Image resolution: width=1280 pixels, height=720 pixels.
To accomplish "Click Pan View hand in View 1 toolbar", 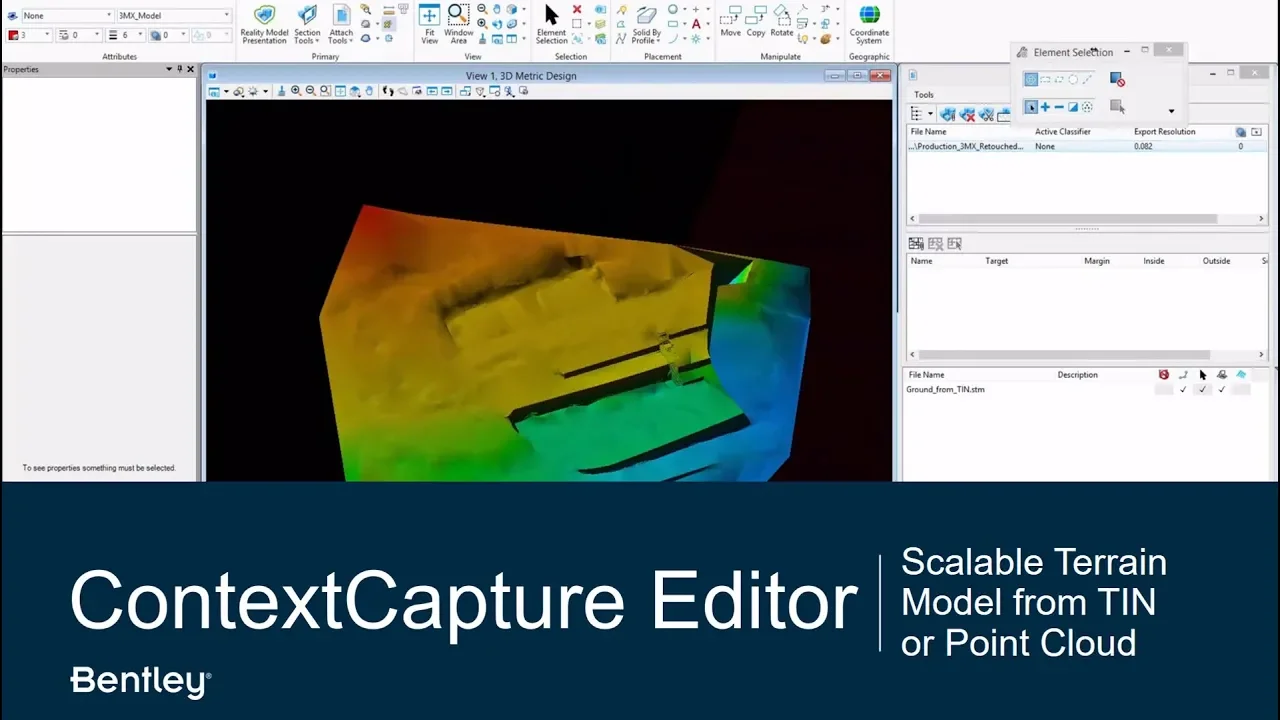I will pyautogui.click(x=370, y=91).
